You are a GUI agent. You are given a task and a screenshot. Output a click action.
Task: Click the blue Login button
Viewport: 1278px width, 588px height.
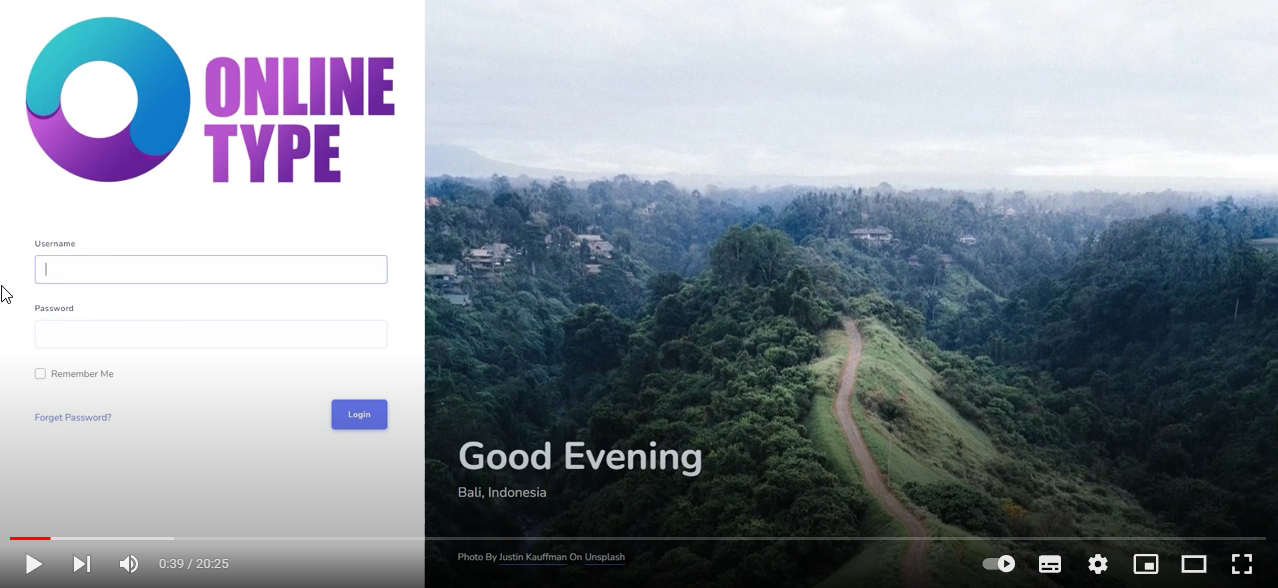pos(359,414)
